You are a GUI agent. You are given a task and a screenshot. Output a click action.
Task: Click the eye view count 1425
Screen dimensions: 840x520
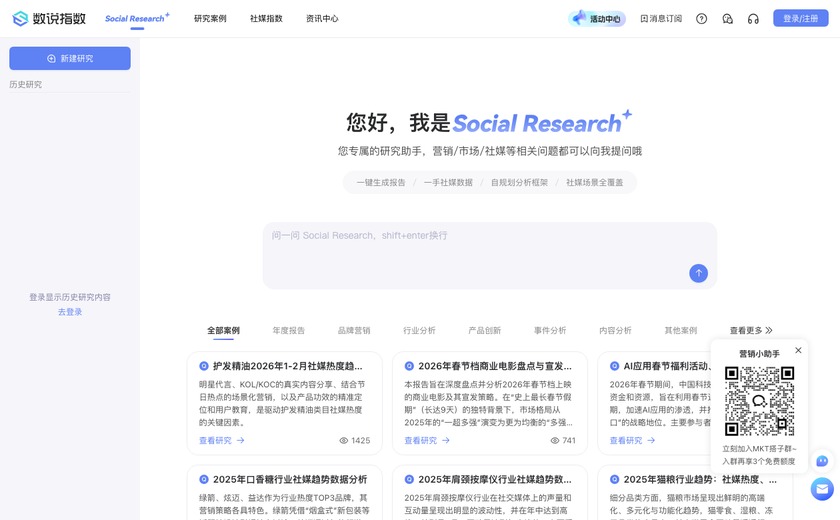coord(355,440)
